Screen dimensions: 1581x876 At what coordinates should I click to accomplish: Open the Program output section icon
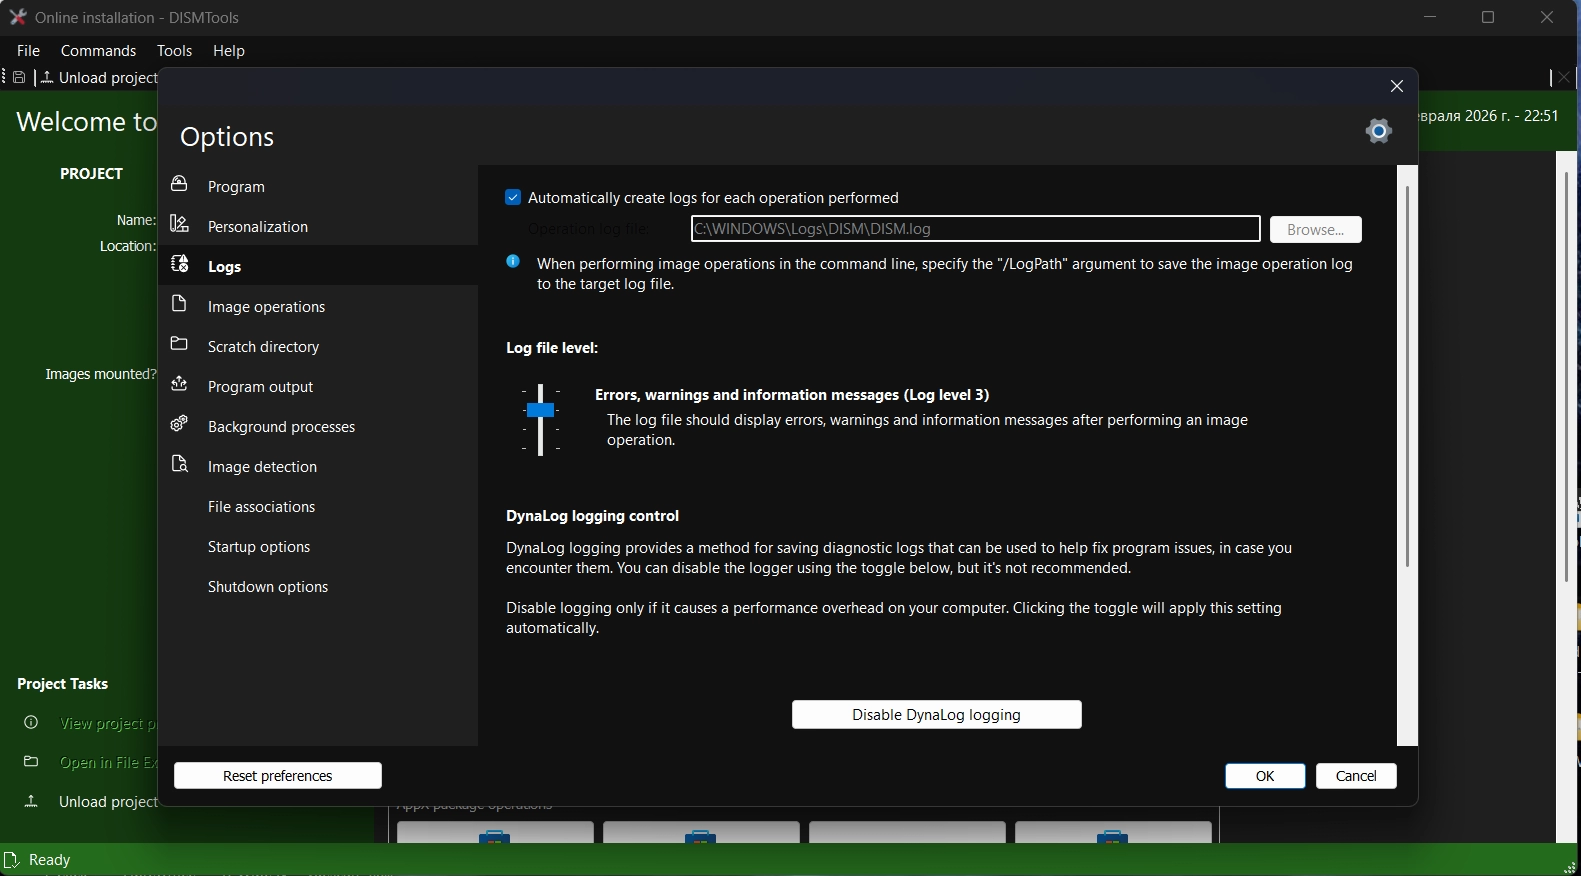pyautogui.click(x=180, y=384)
